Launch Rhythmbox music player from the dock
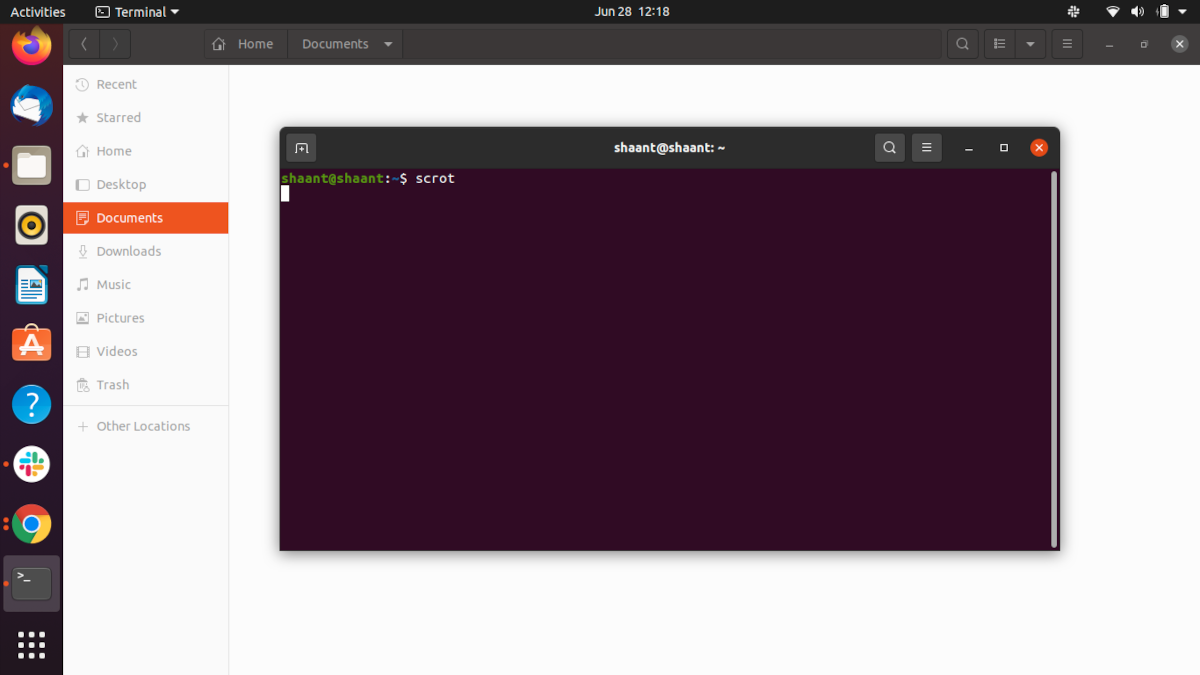The image size is (1200, 675). [31, 225]
